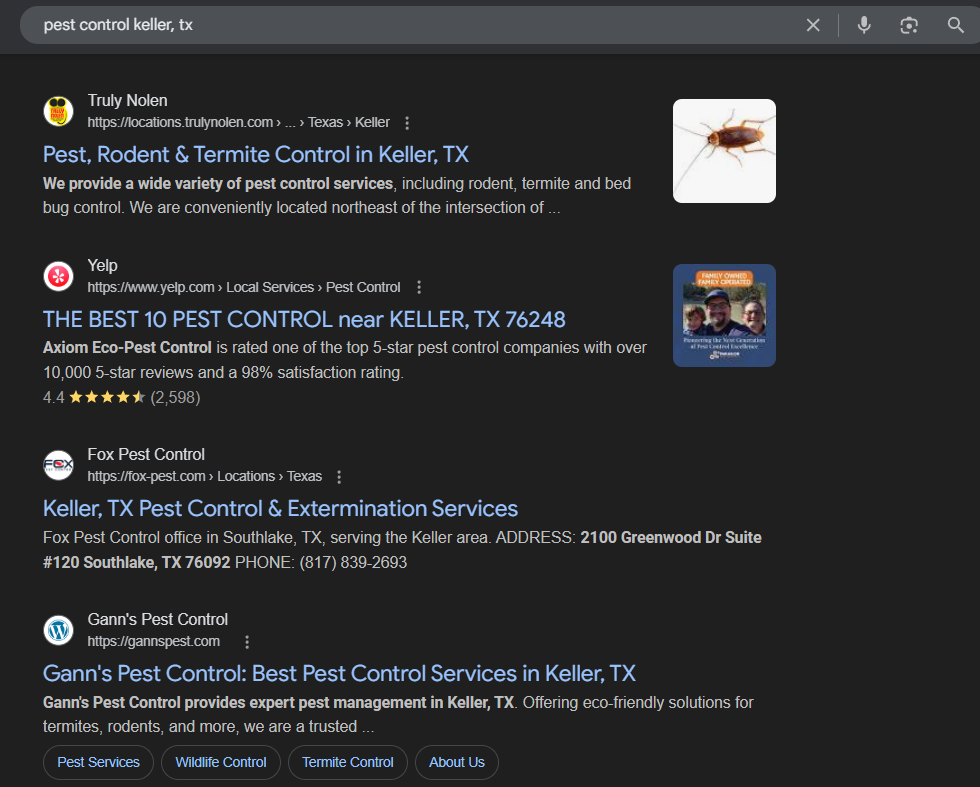
Task: Click the Gann's Pest Control WordPress icon
Action: point(59,630)
